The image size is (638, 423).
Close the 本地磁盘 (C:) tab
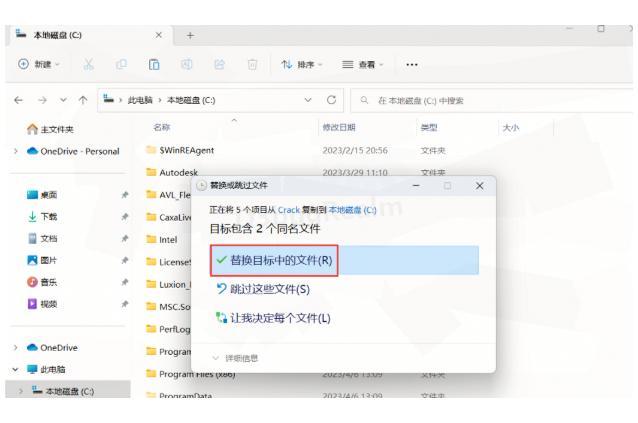coord(159,35)
